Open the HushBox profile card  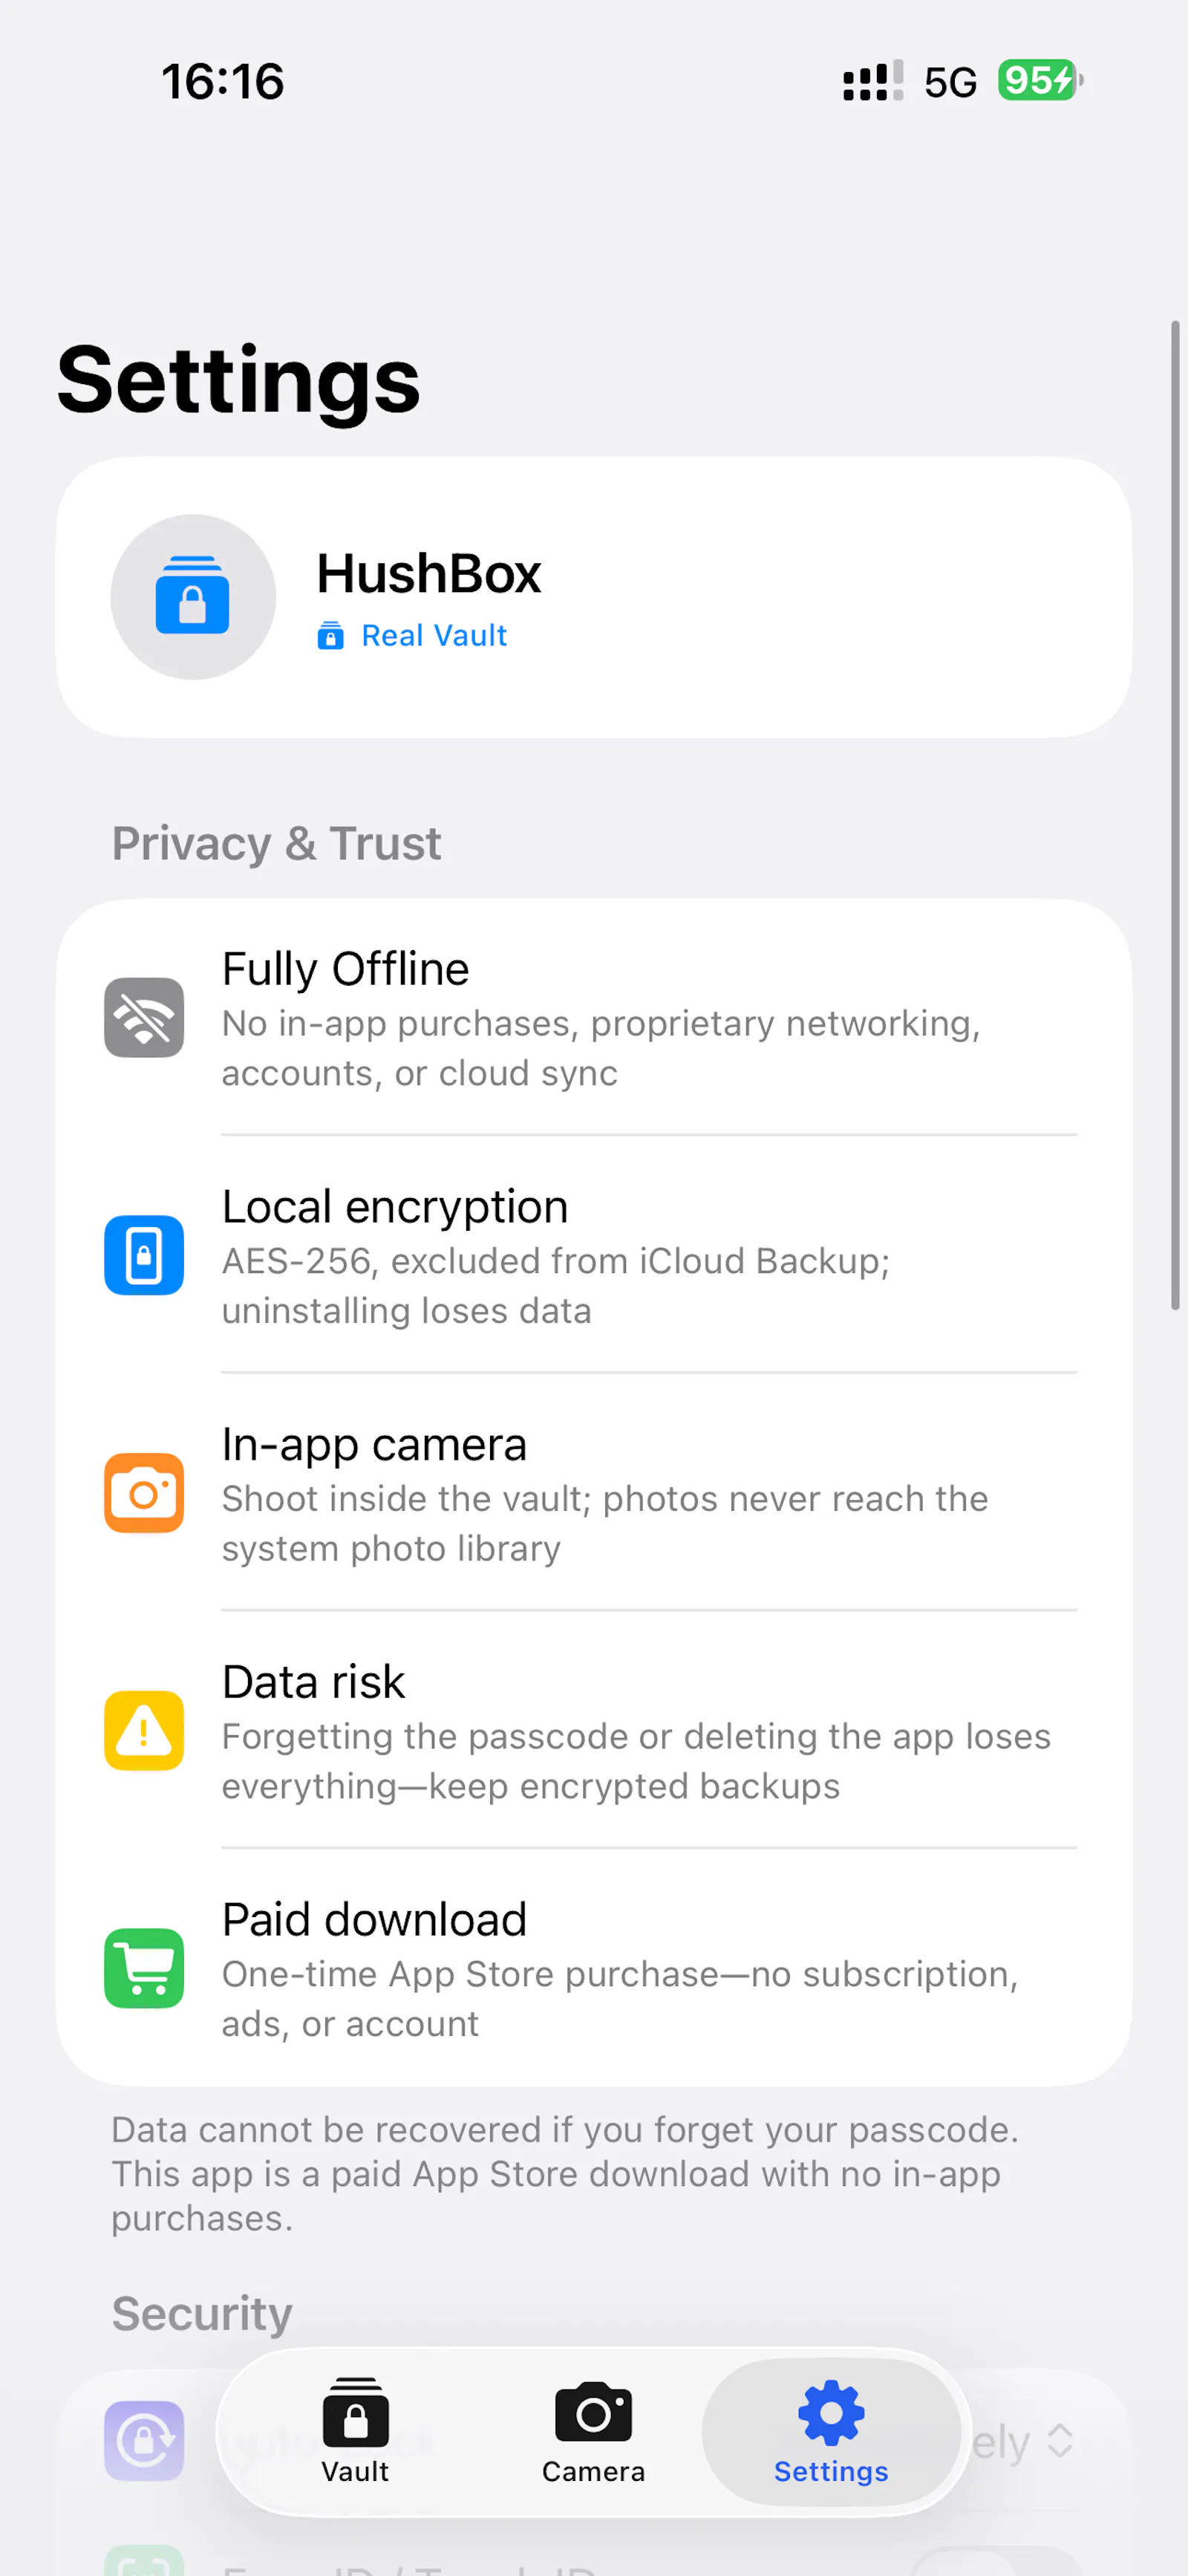click(594, 597)
